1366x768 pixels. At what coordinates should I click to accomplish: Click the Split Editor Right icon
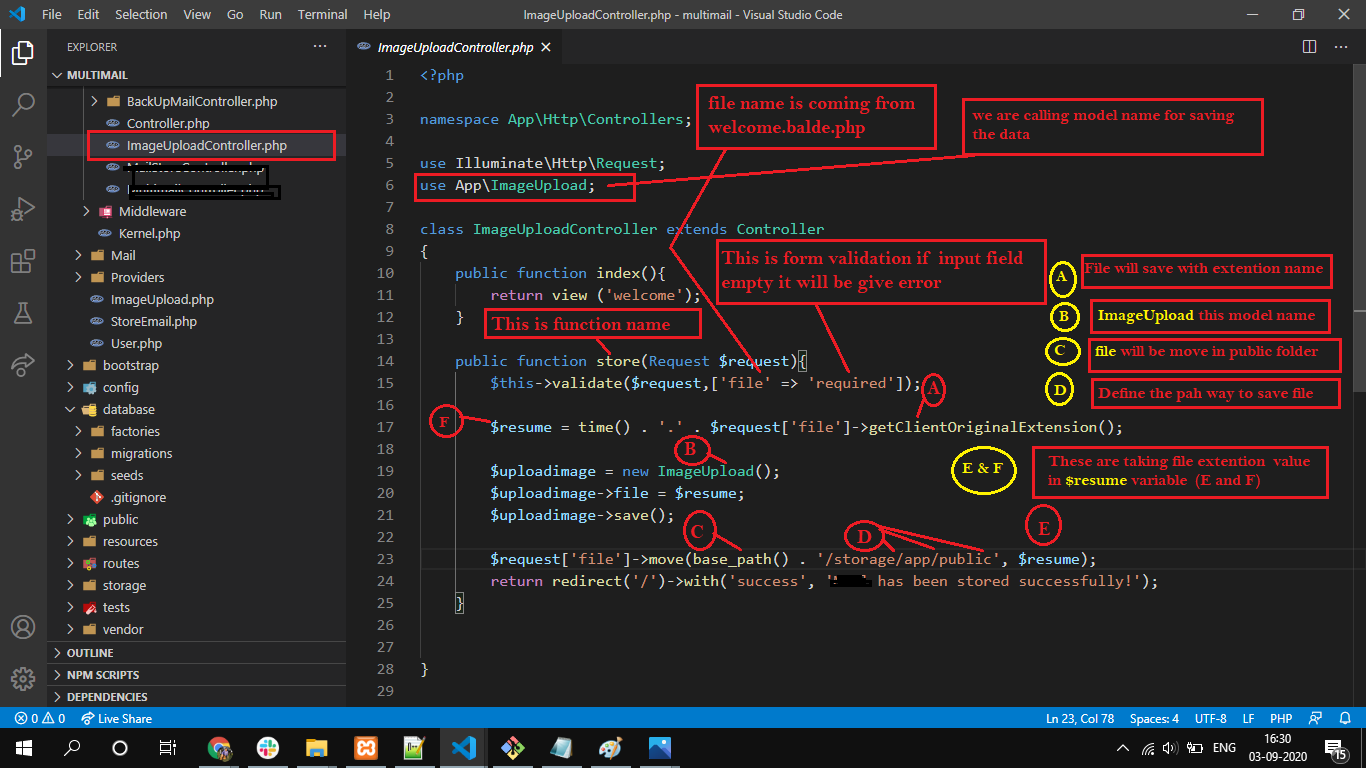1309,47
